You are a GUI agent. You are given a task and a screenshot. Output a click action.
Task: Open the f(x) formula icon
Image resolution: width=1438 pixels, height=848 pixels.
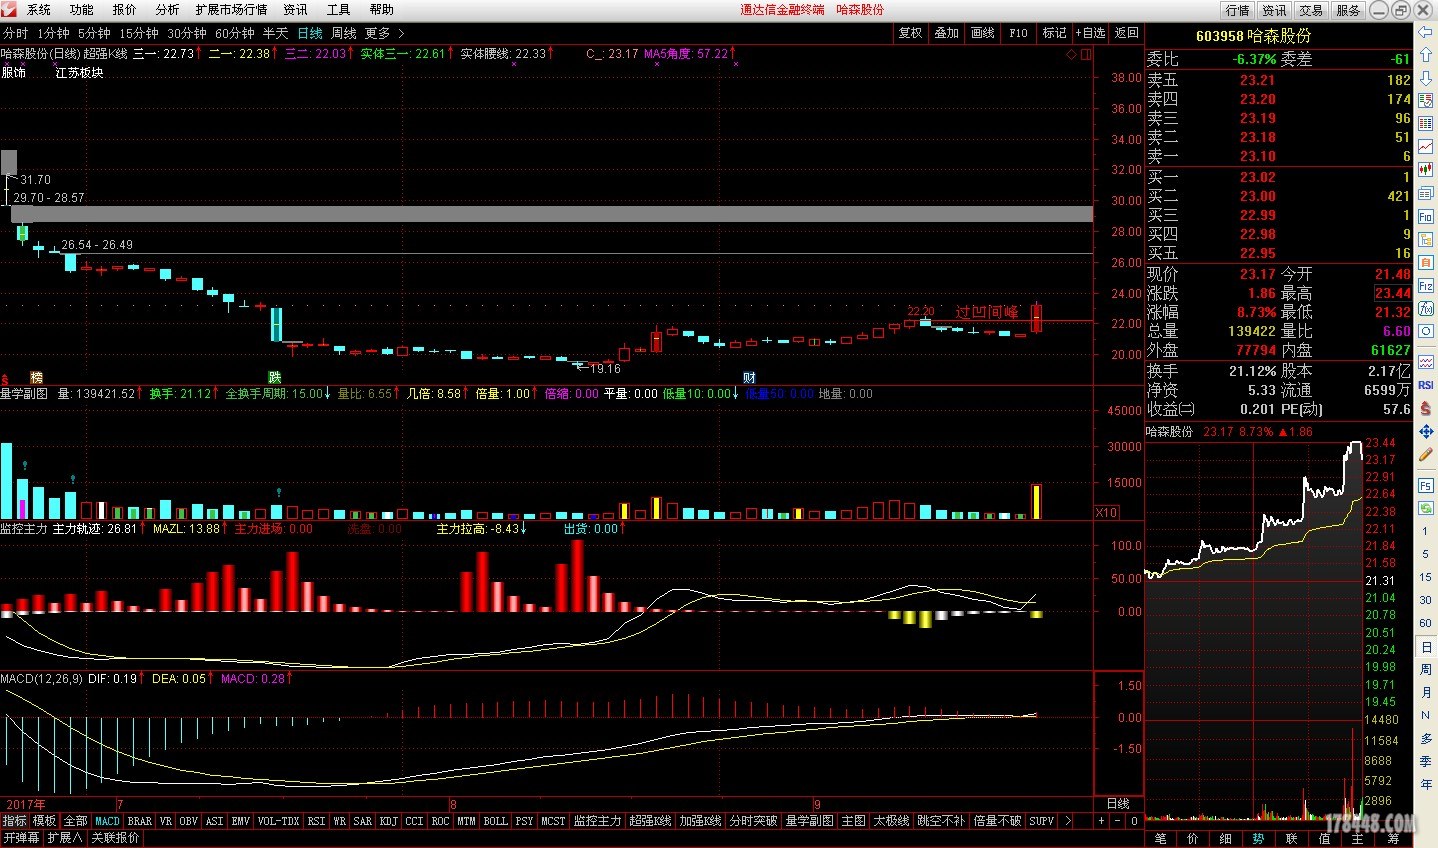pos(1426,309)
